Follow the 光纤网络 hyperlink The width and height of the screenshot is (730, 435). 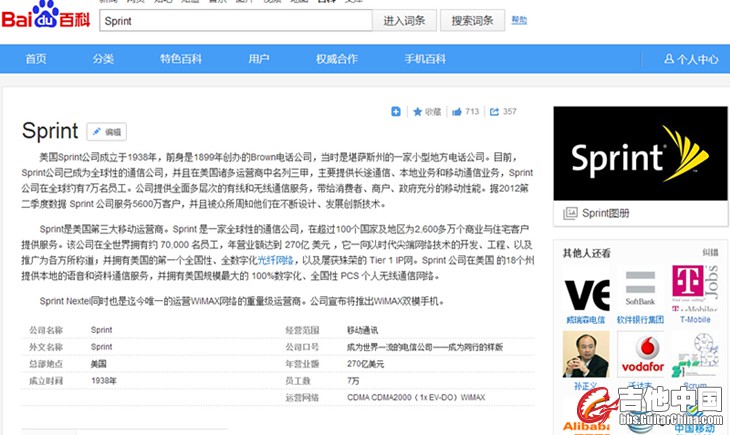[x=276, y=260]
